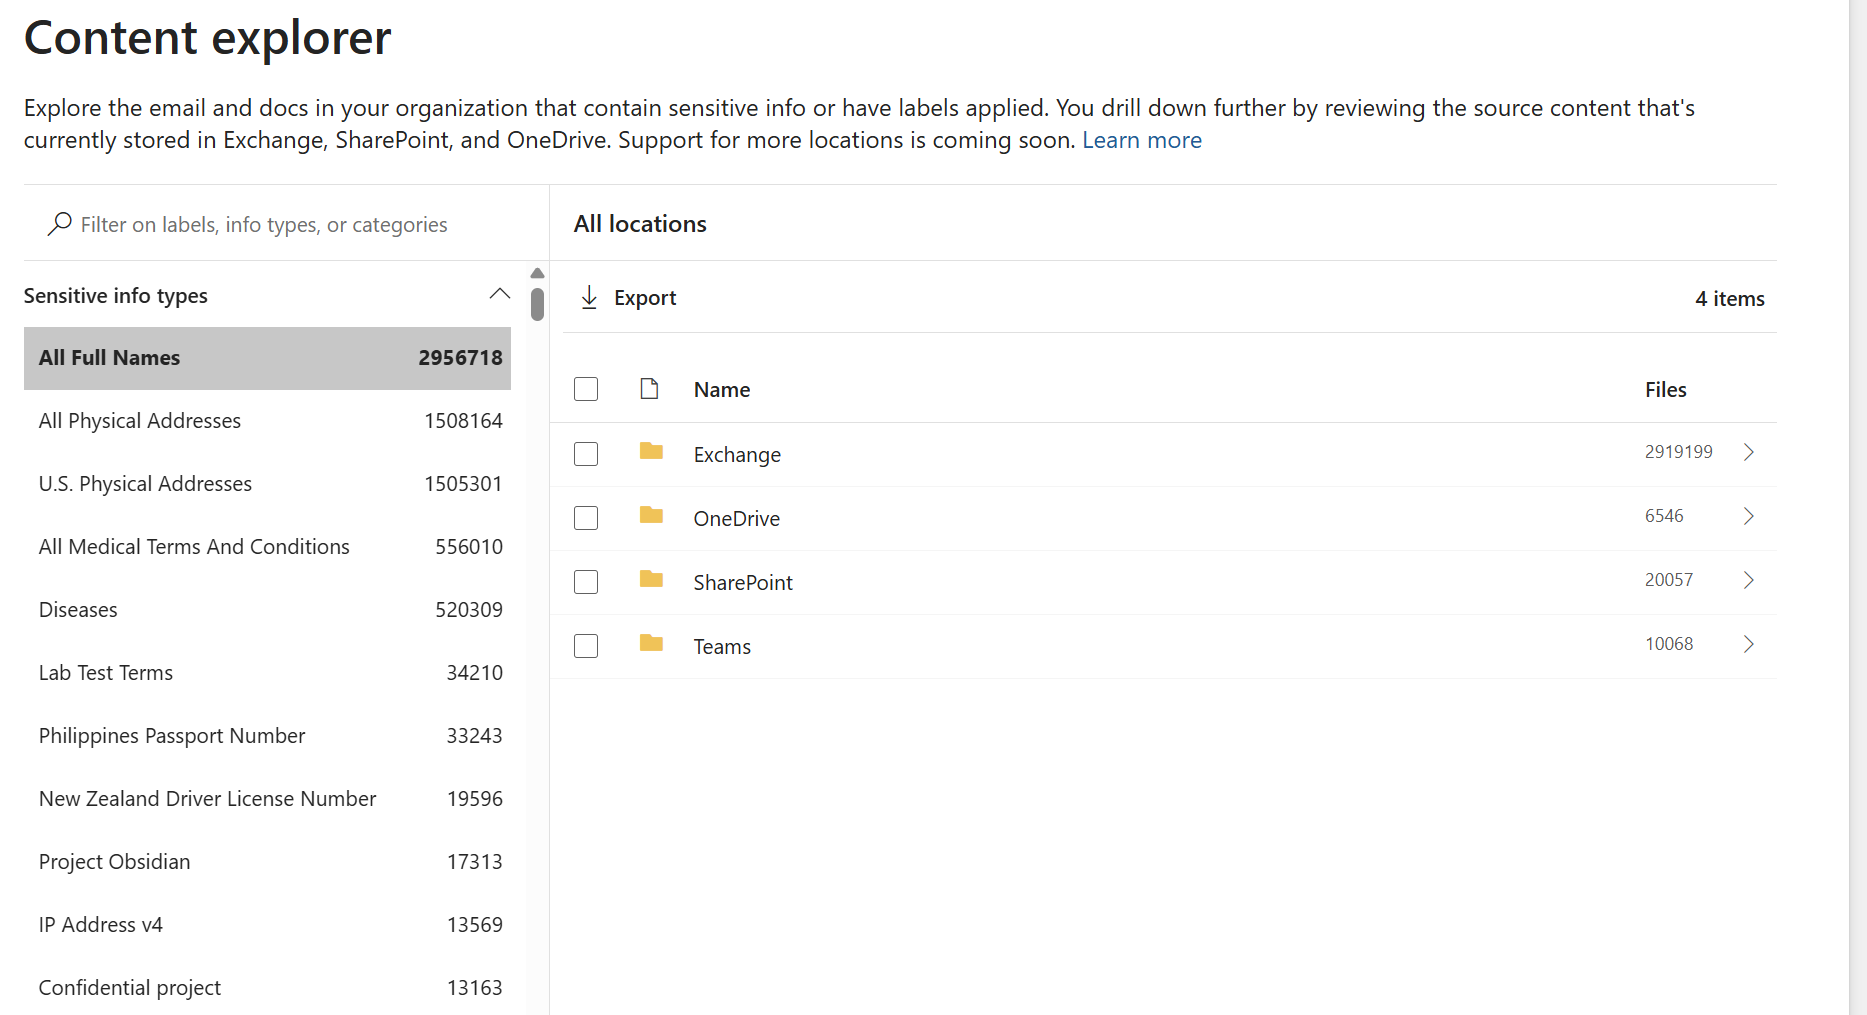Click the sidebar vertical scrollbar thumb
Viewport: 1867px width, 1015px height.
point(537,304)
